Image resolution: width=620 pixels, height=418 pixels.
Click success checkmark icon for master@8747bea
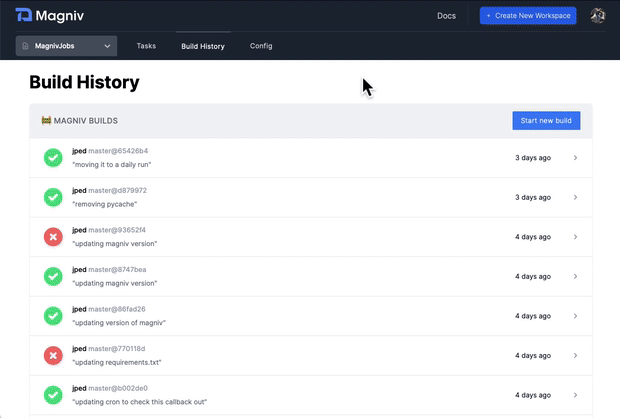pyautogui.click(x=53, y=276)
